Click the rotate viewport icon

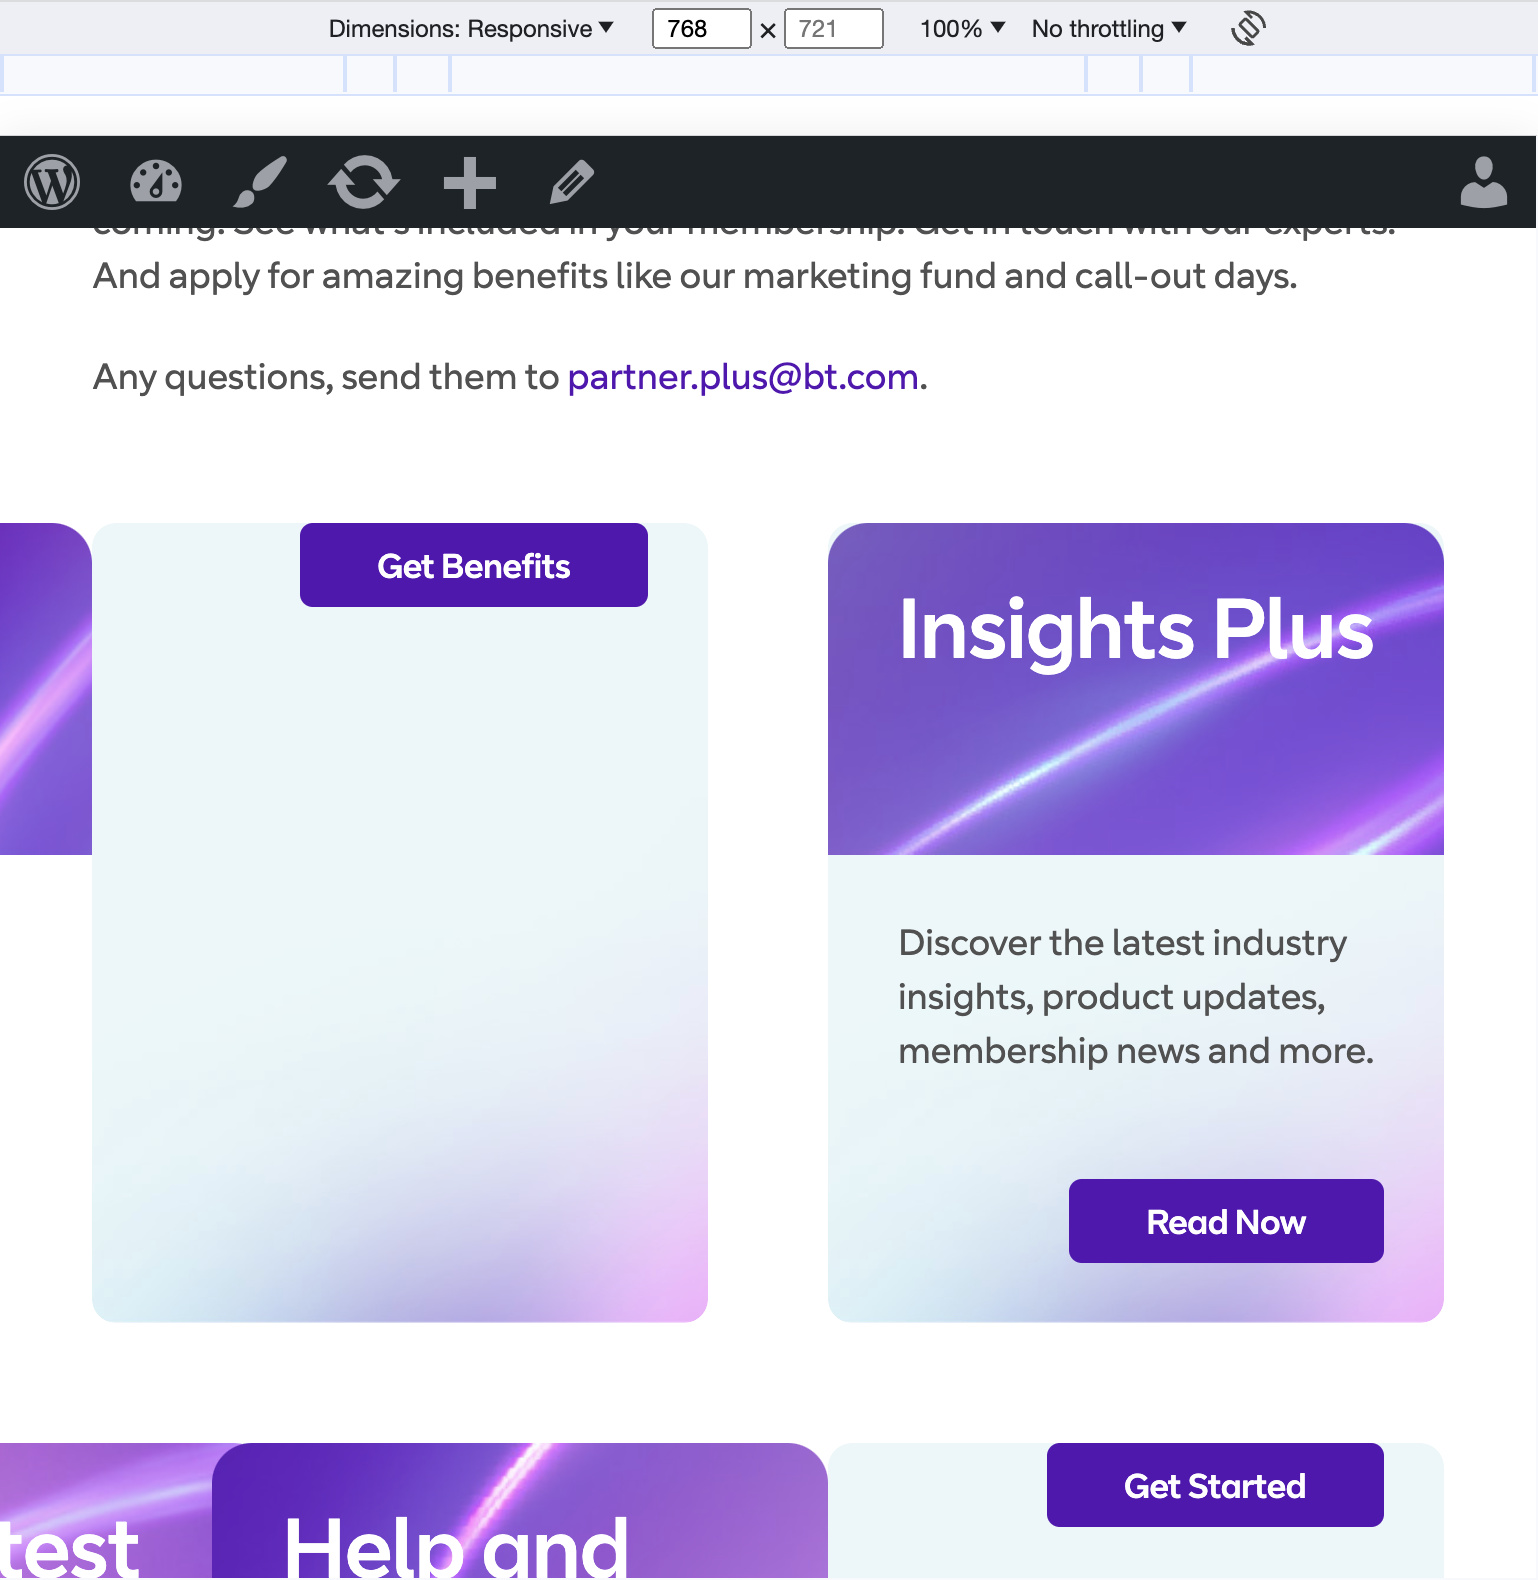[1248, 28]
